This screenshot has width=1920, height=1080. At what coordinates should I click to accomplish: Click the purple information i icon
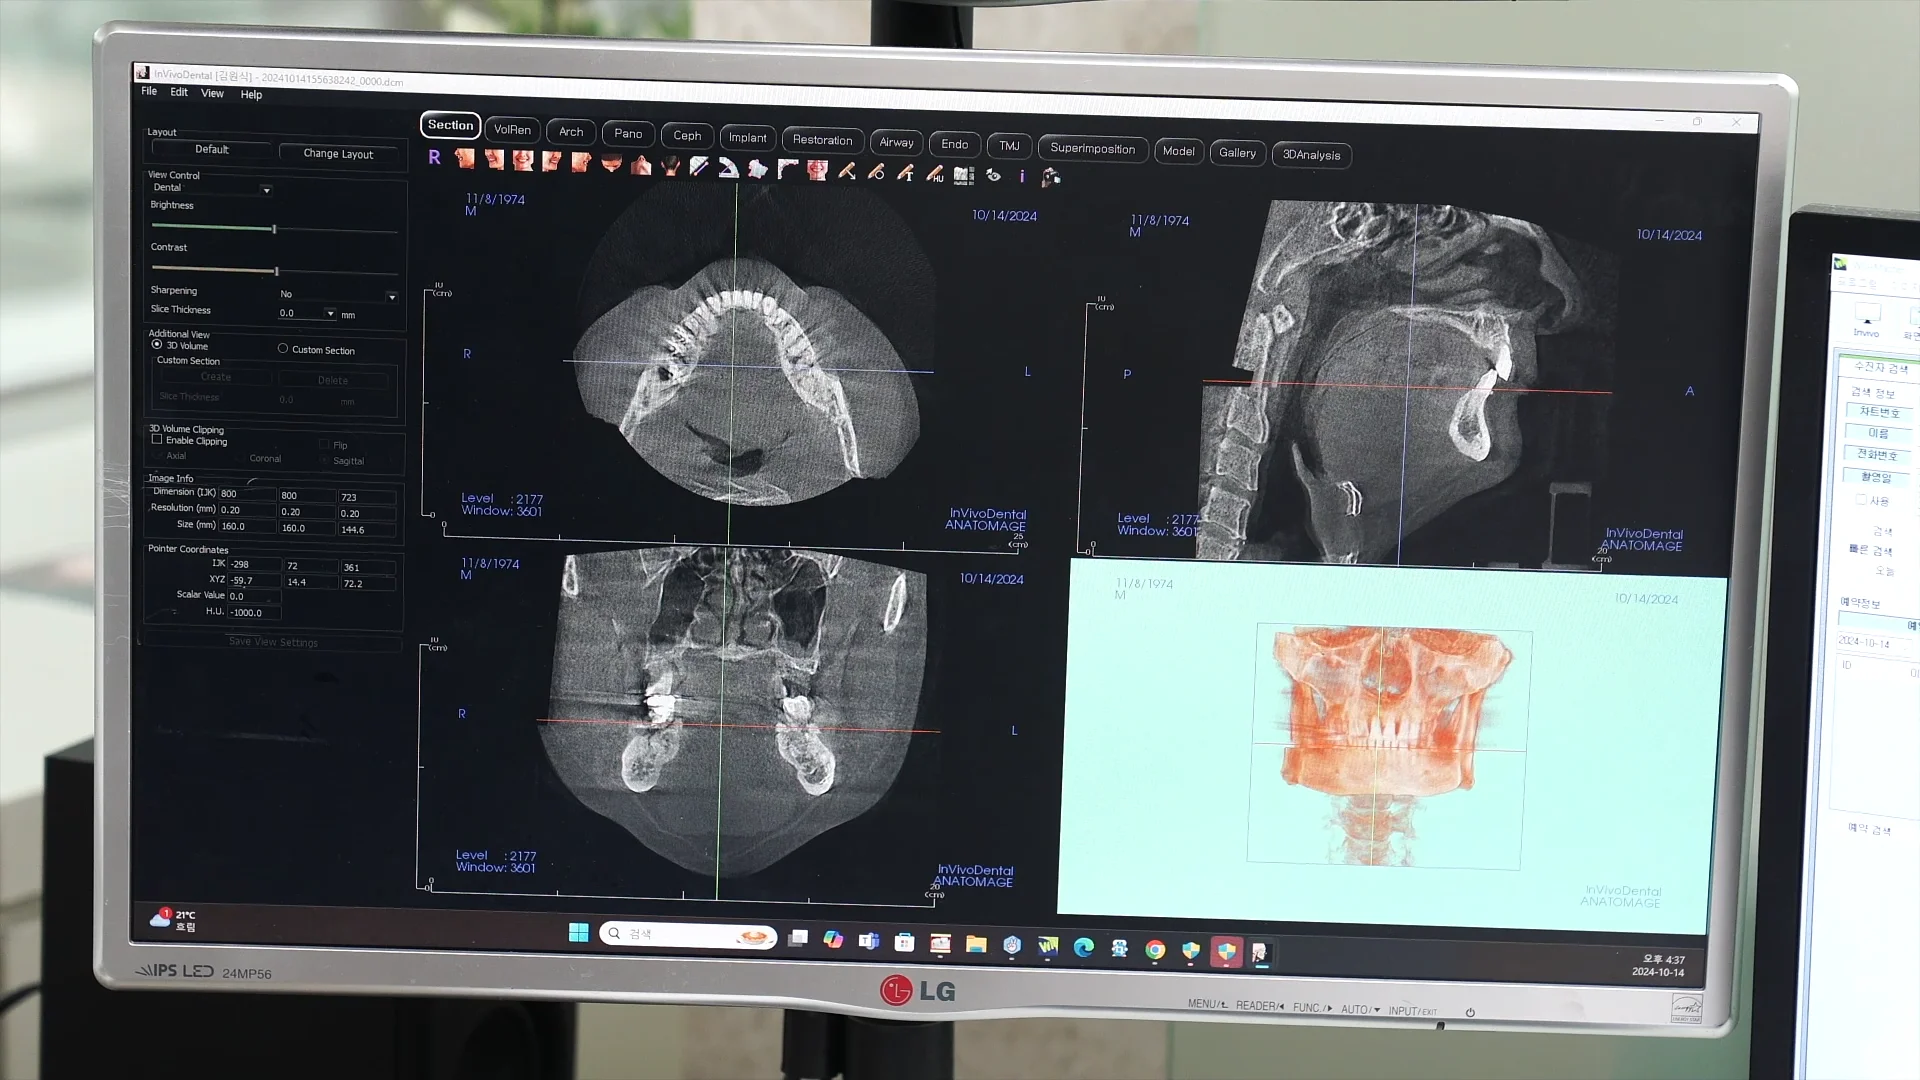[x=1022, y=176]
